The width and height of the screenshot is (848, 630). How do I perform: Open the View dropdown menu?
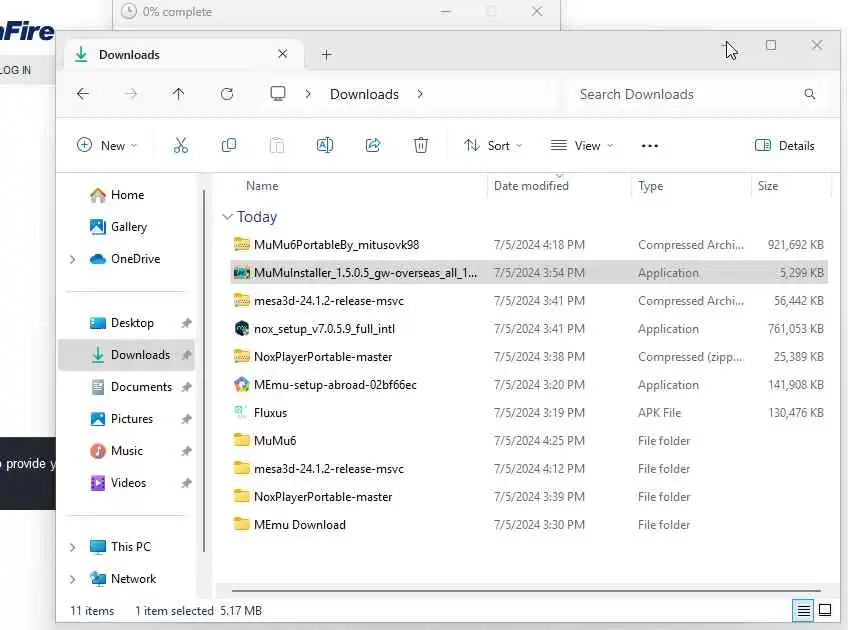tap(582, 145)
